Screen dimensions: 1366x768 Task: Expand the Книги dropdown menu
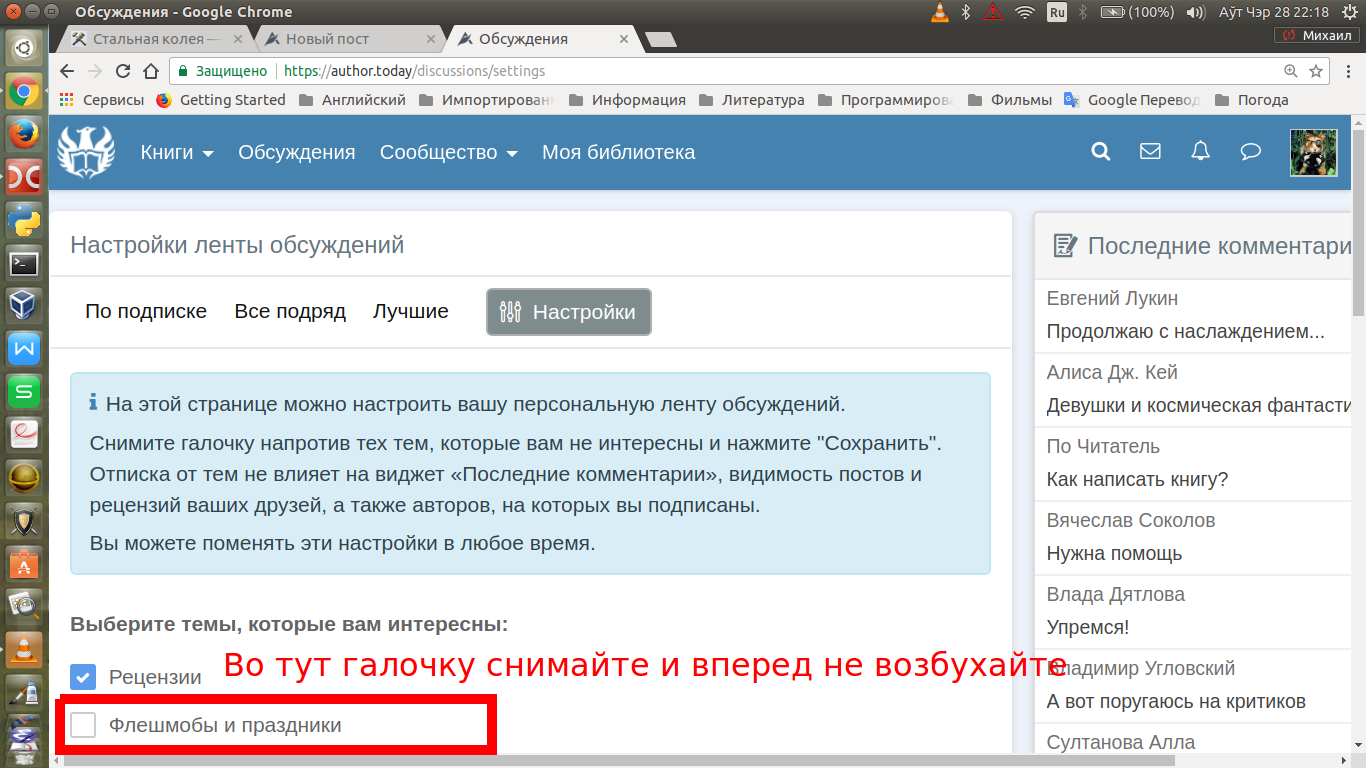click(177, 152)
